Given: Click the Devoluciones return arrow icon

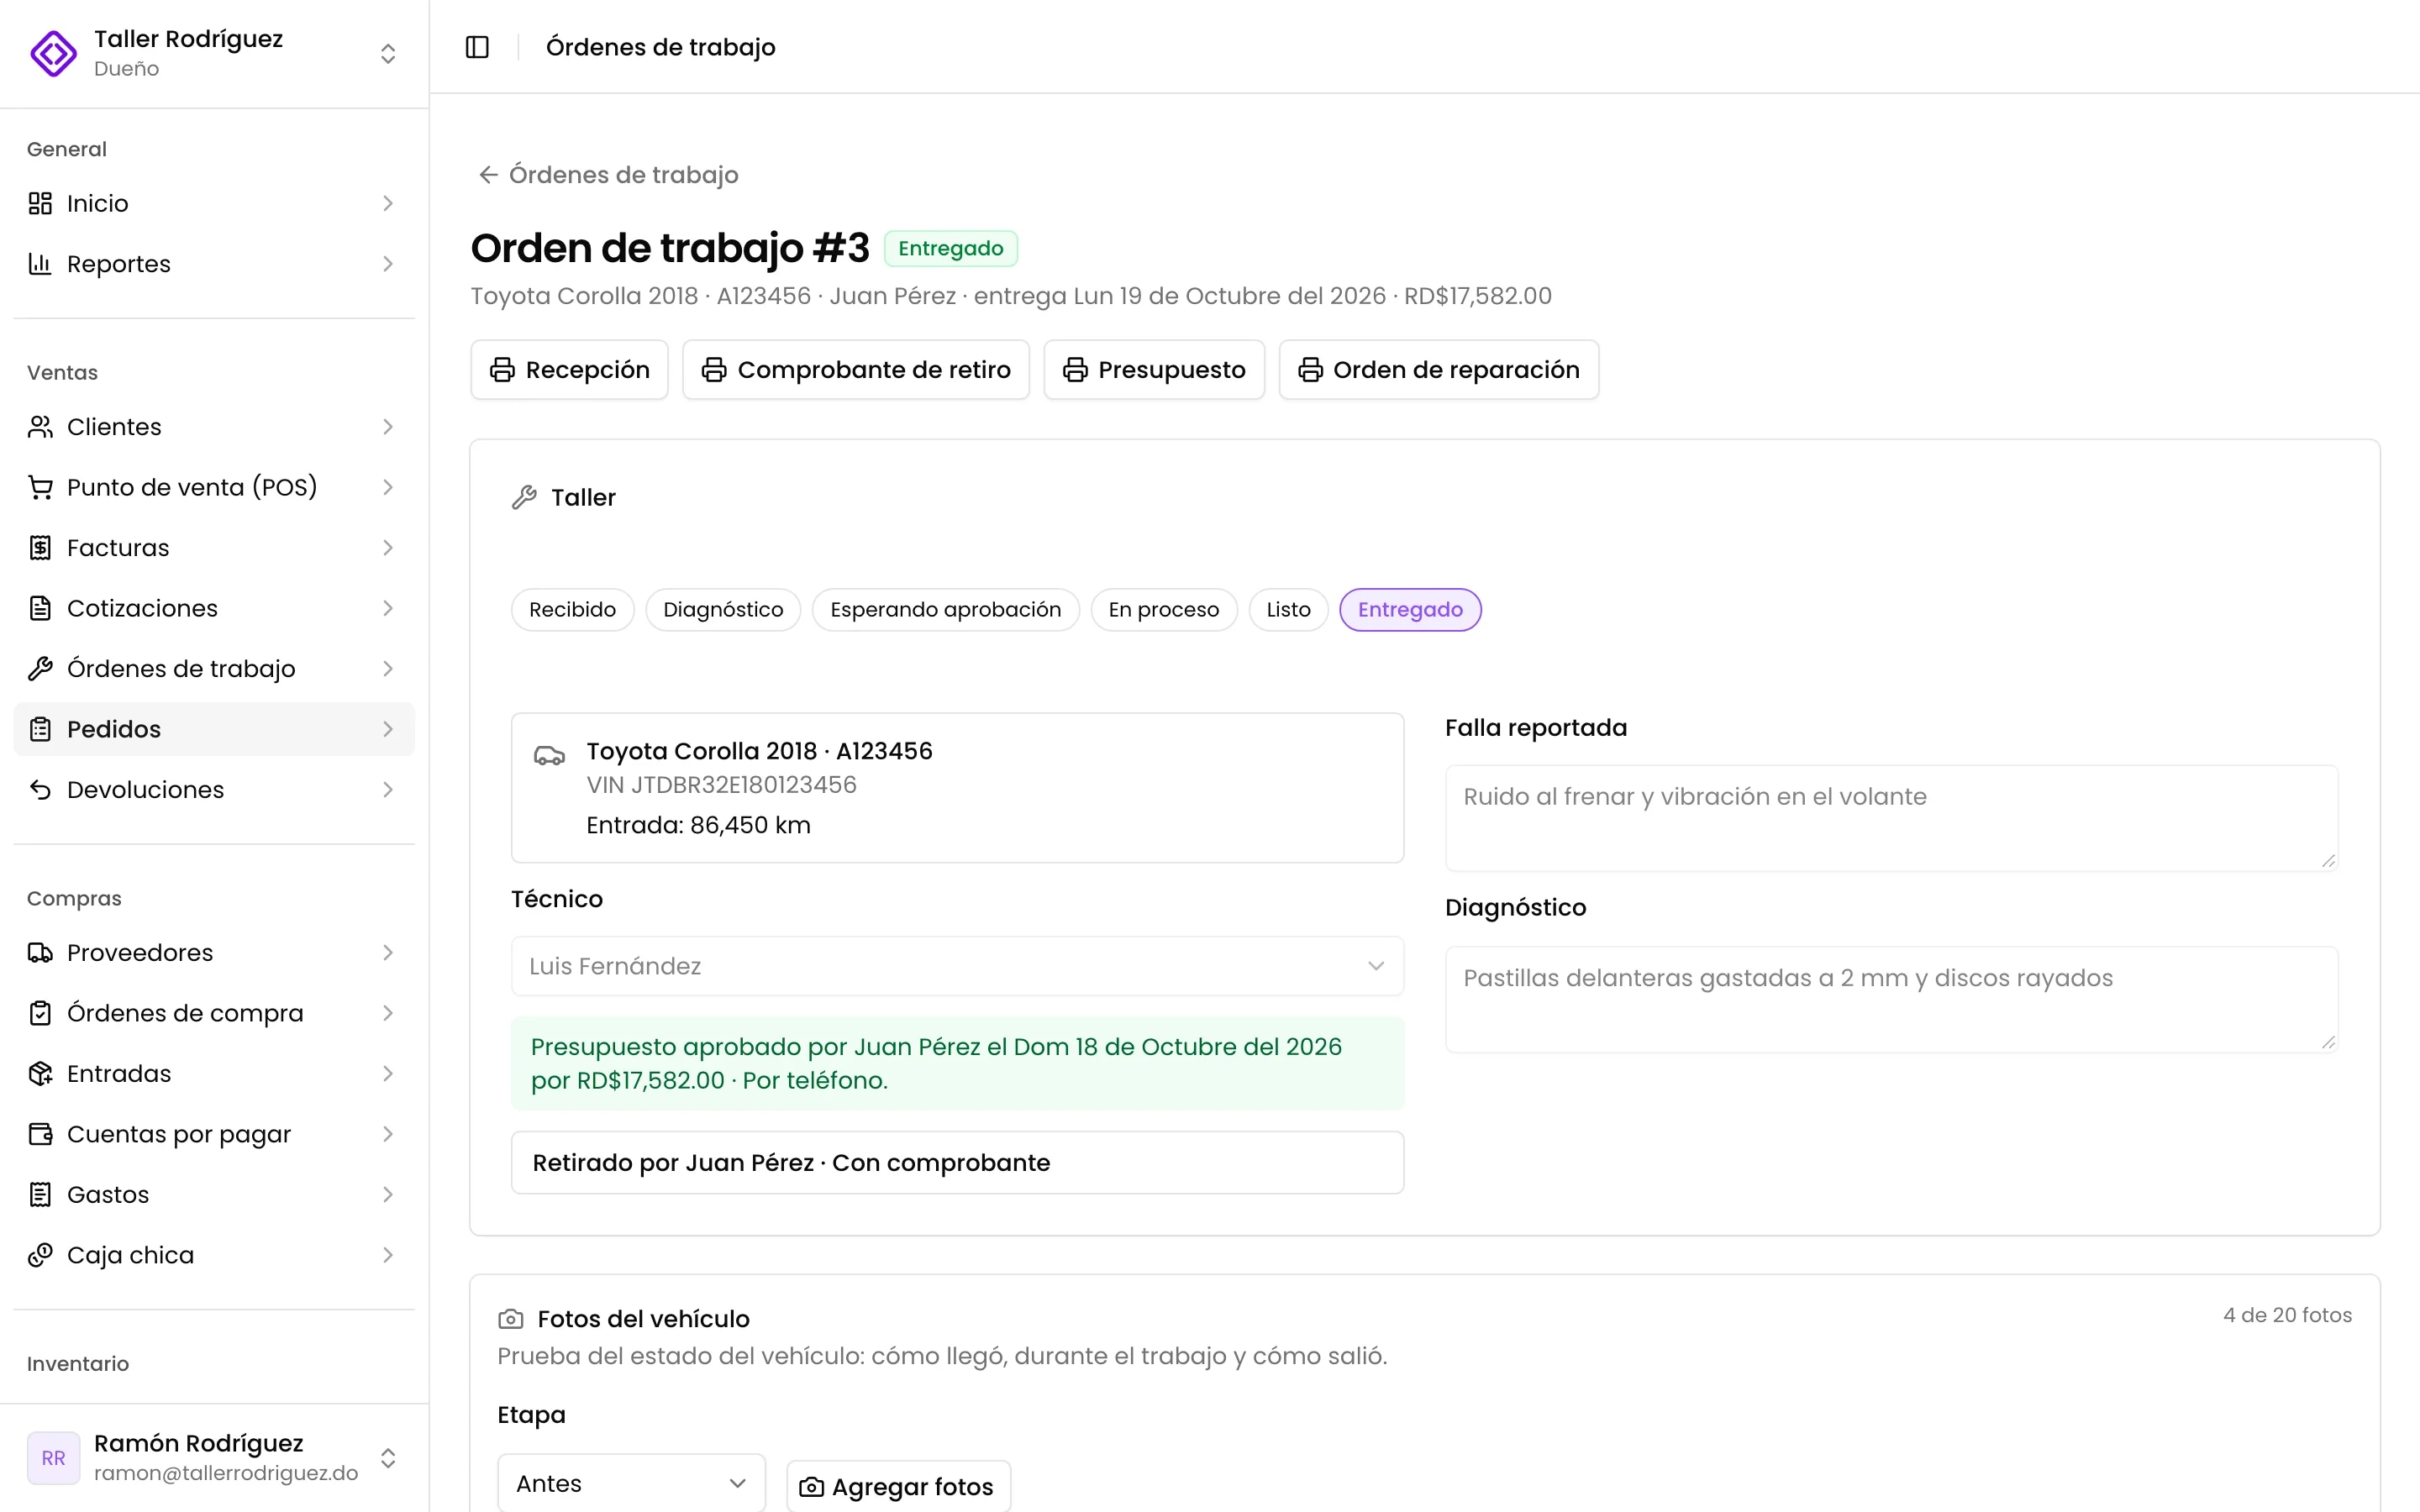Looking at the screenshot, I should [40, 790].
